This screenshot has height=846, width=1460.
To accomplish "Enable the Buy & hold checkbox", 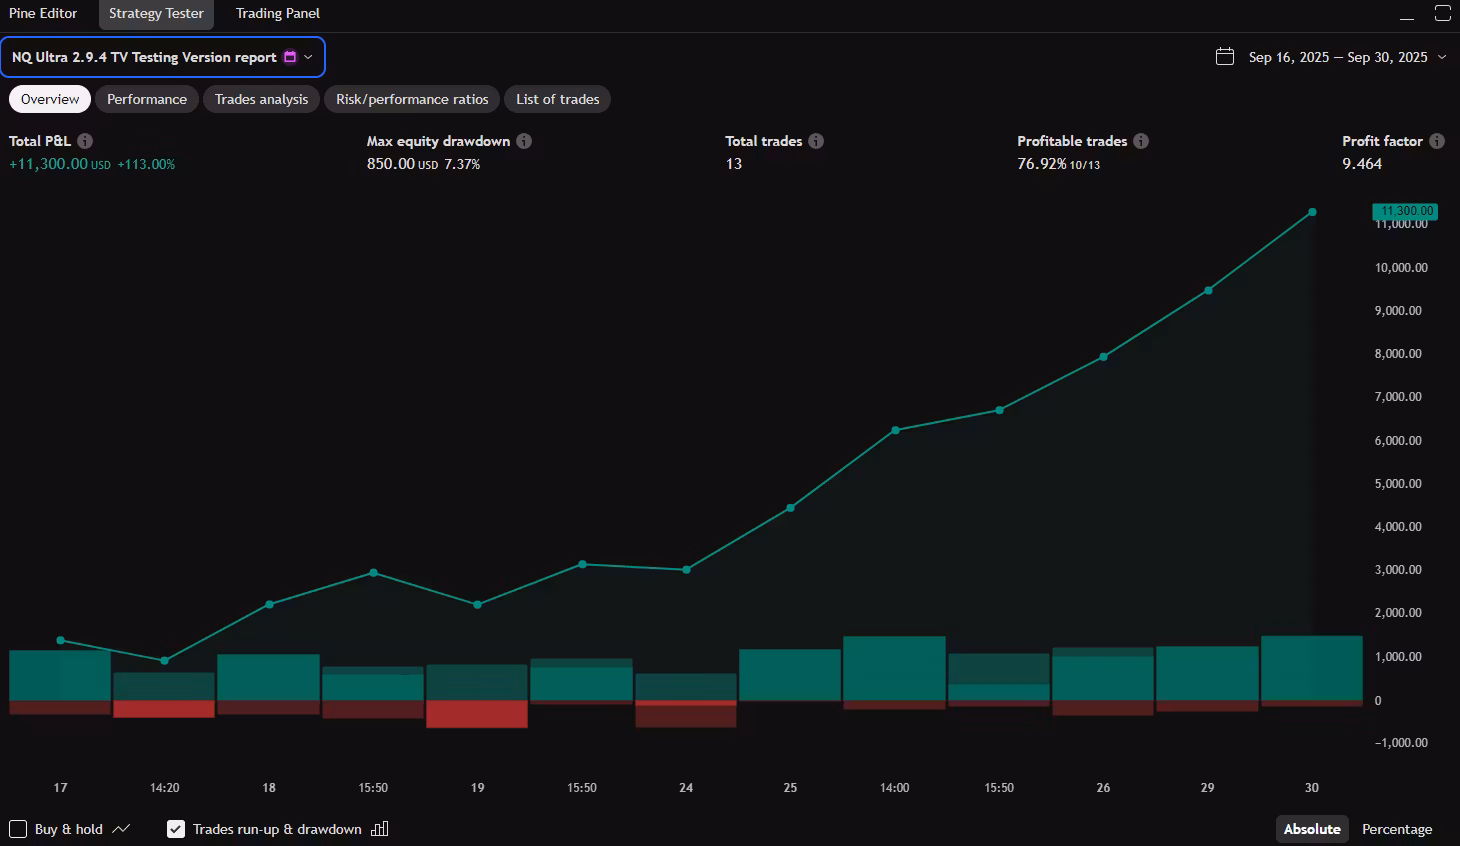I will click(x=18, y=829).
